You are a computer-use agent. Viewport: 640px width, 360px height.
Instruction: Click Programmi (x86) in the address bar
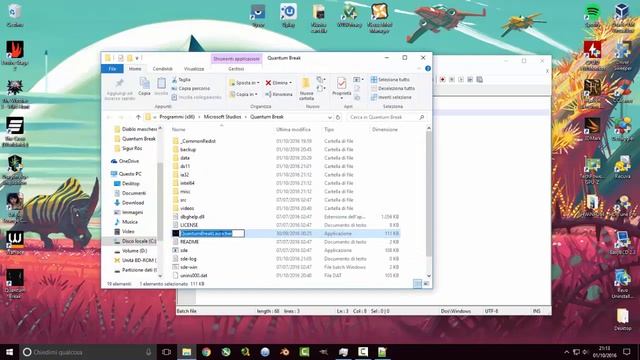pos(177,117)
